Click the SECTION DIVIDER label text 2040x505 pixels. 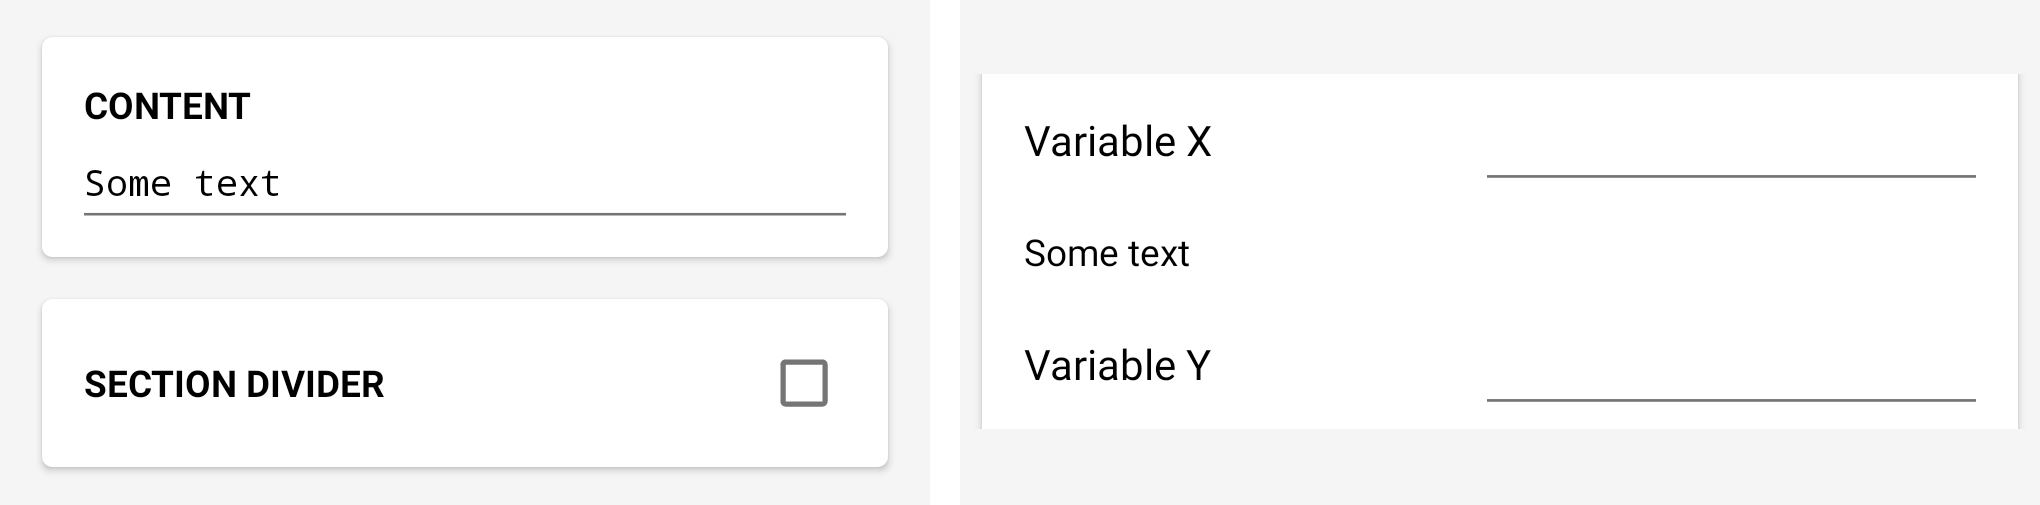coord(234,385)
